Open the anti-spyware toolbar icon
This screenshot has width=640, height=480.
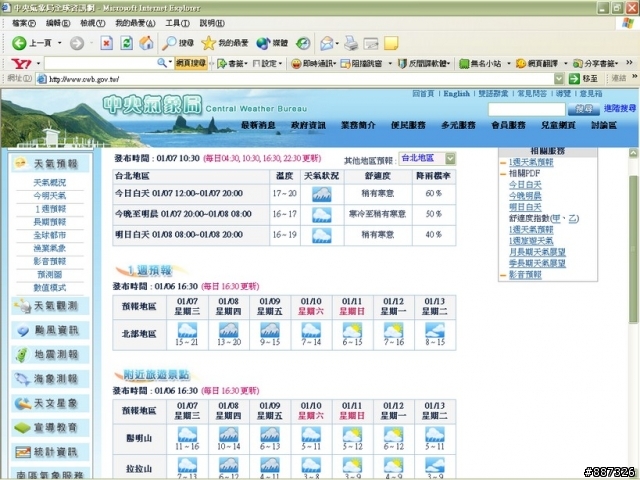(402, 63)
